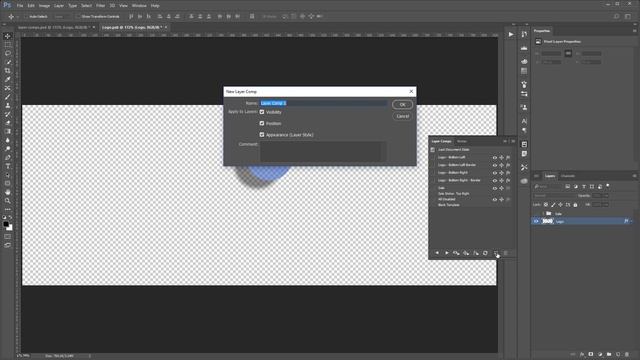Expand the Sale layer group
The height and width of the screenshot is (360, 640).
click(x=543, y=213)
